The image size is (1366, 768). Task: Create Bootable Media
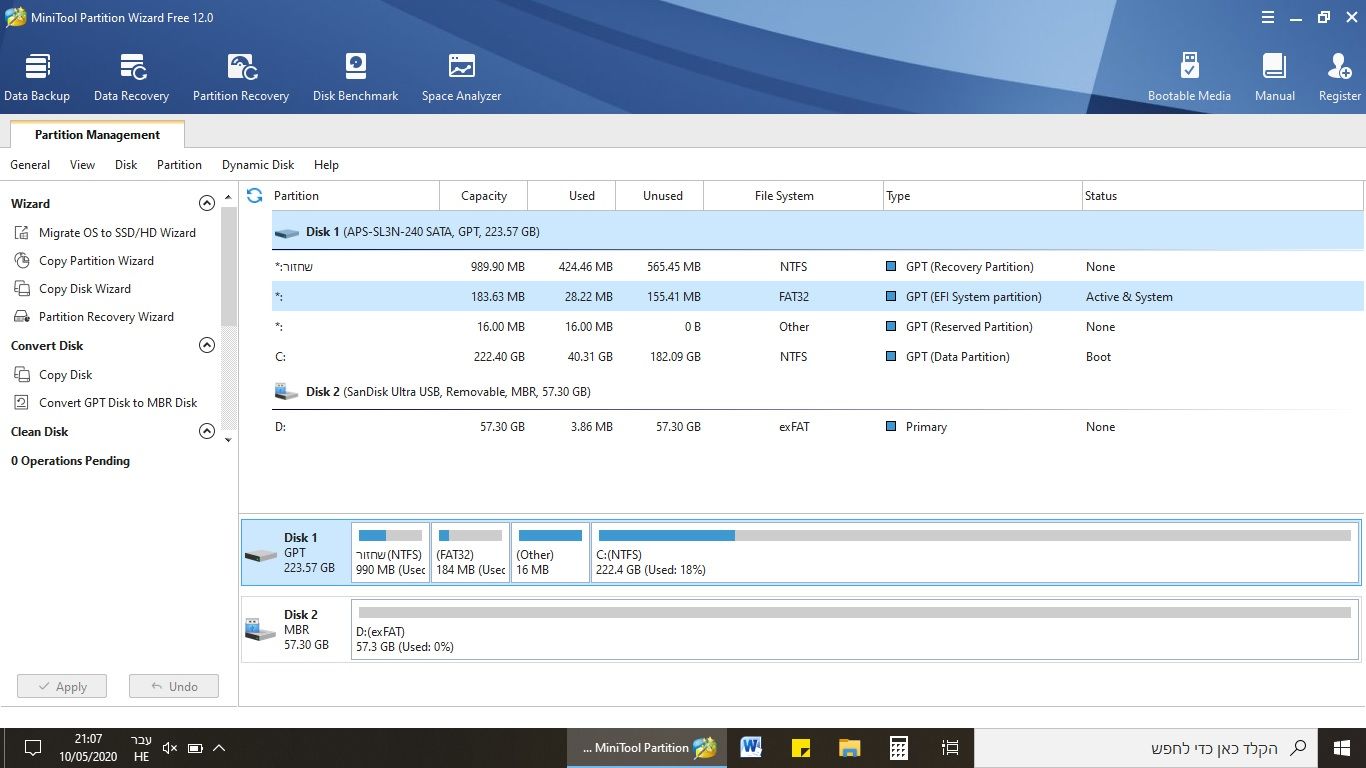click(x=1189, y=77)
